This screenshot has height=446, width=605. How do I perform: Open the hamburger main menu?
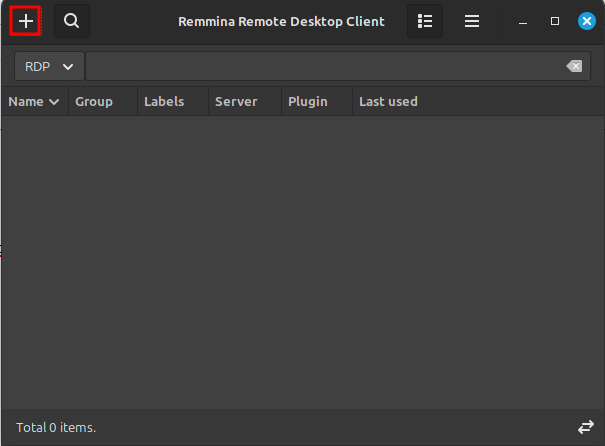click(472, 21)
